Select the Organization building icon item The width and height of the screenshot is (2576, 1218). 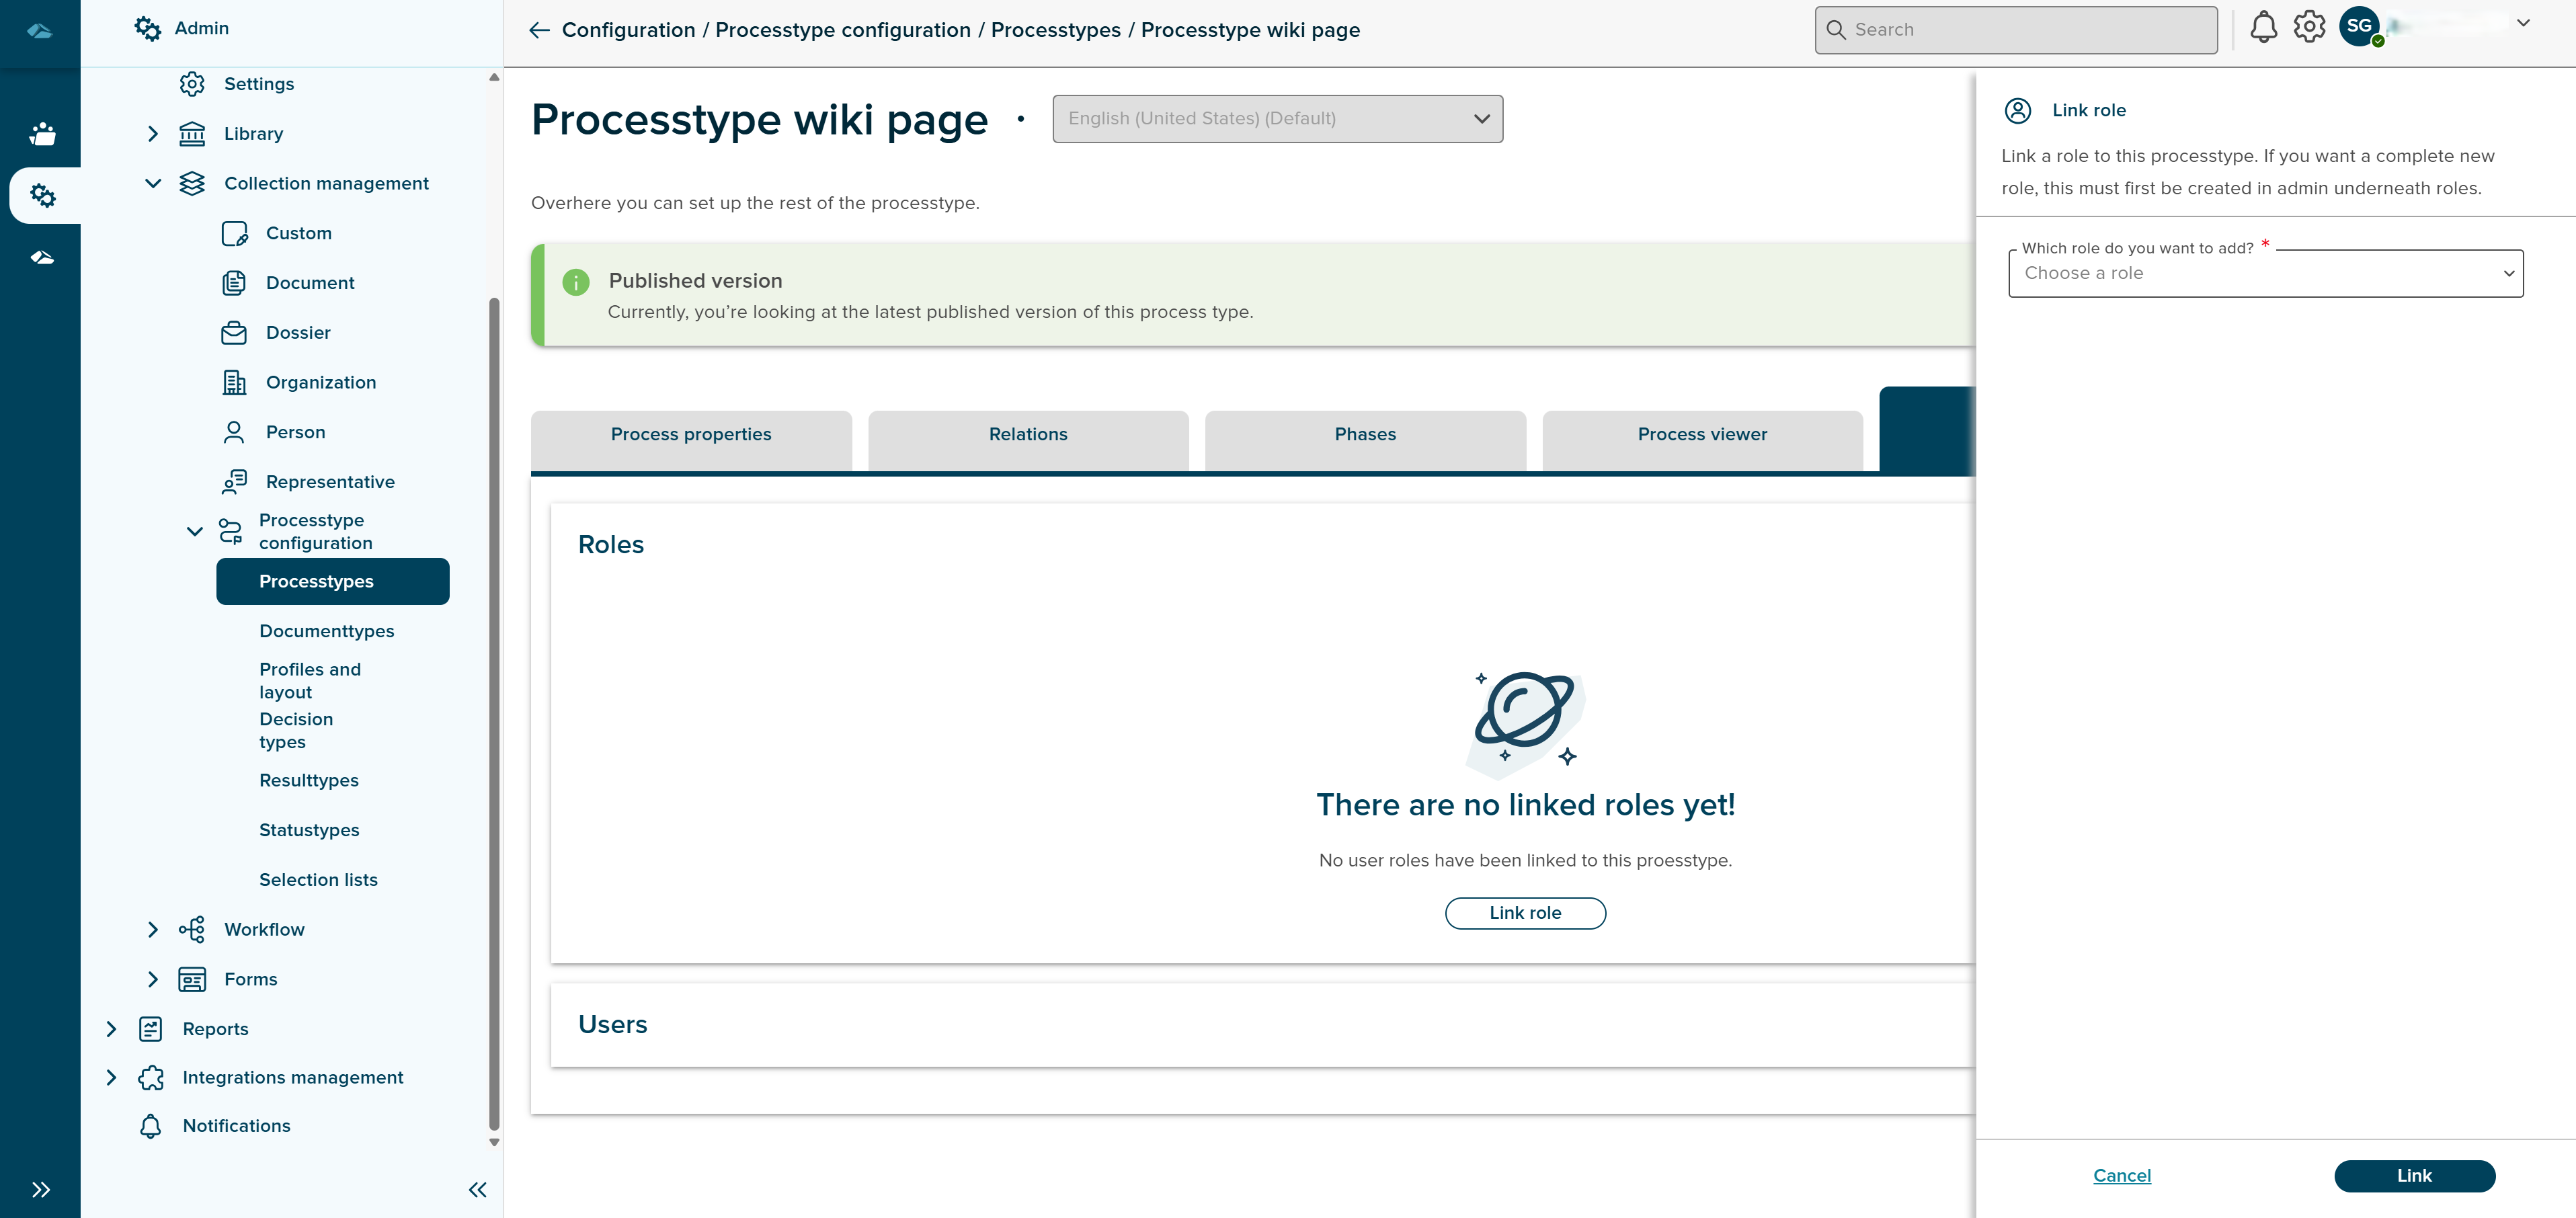click(x=234, y=382)
